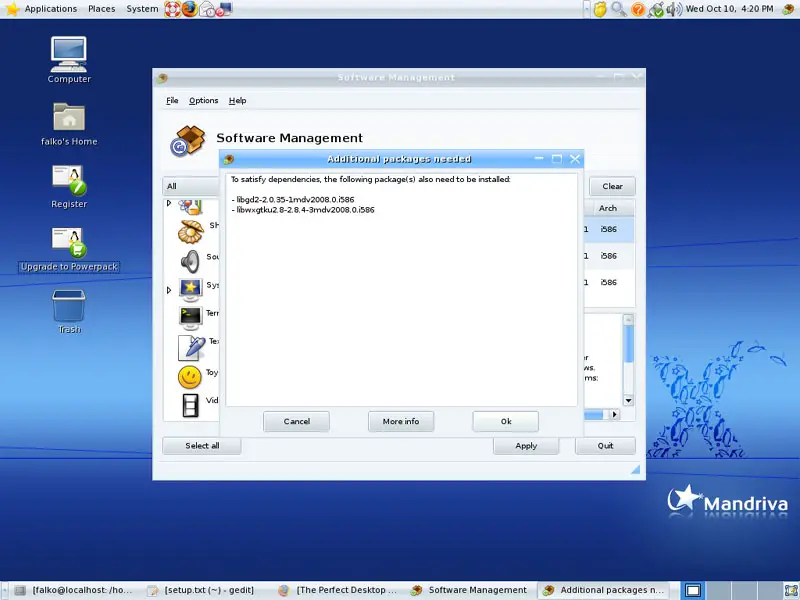
Task: Click the orange question mark tray icon
Action: point(638,9)
